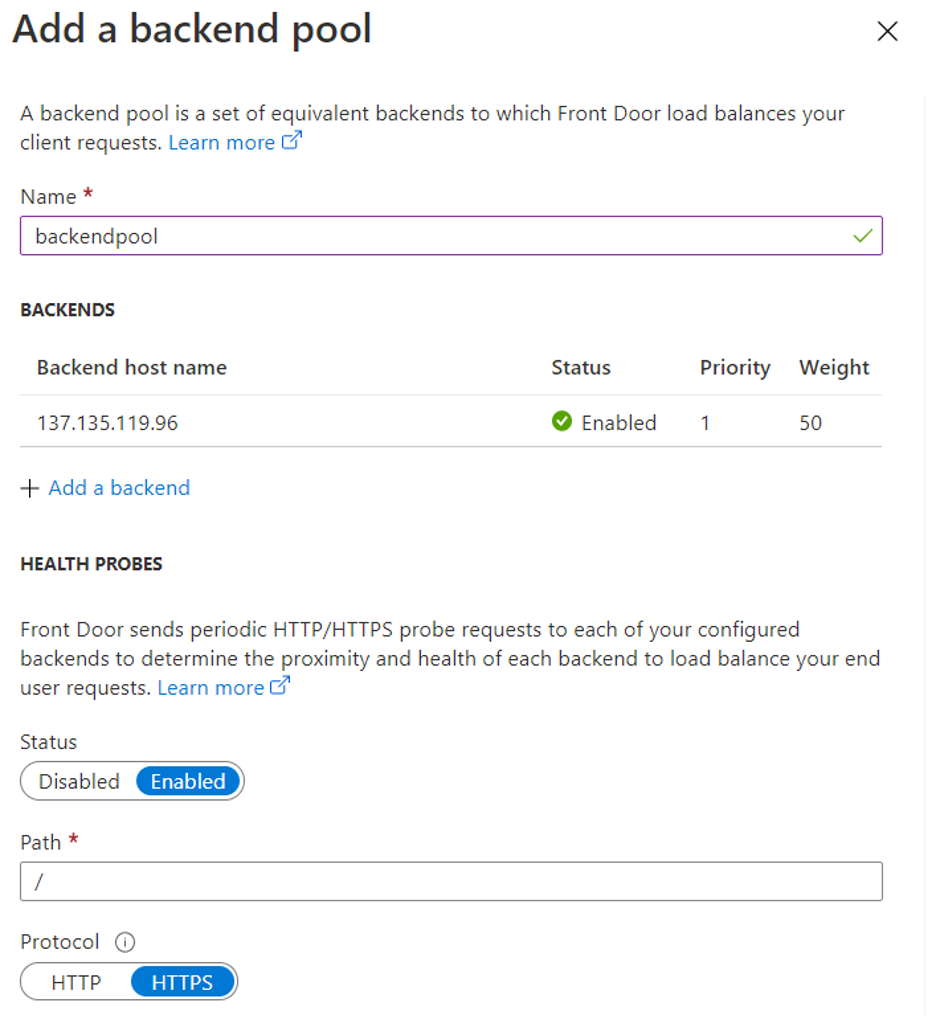Click the Add a backend link

click(119, 488)
